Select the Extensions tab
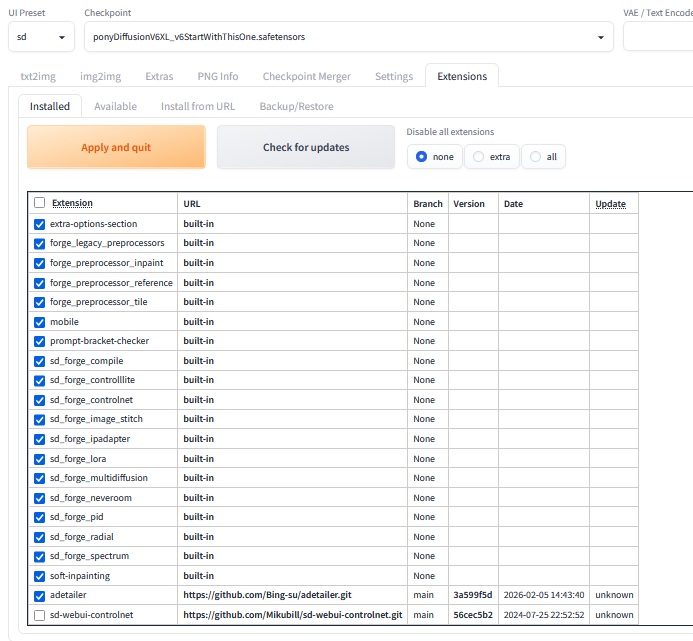This screenshot has width=693, height=641. pyautogui.click(x=462, y=76)
